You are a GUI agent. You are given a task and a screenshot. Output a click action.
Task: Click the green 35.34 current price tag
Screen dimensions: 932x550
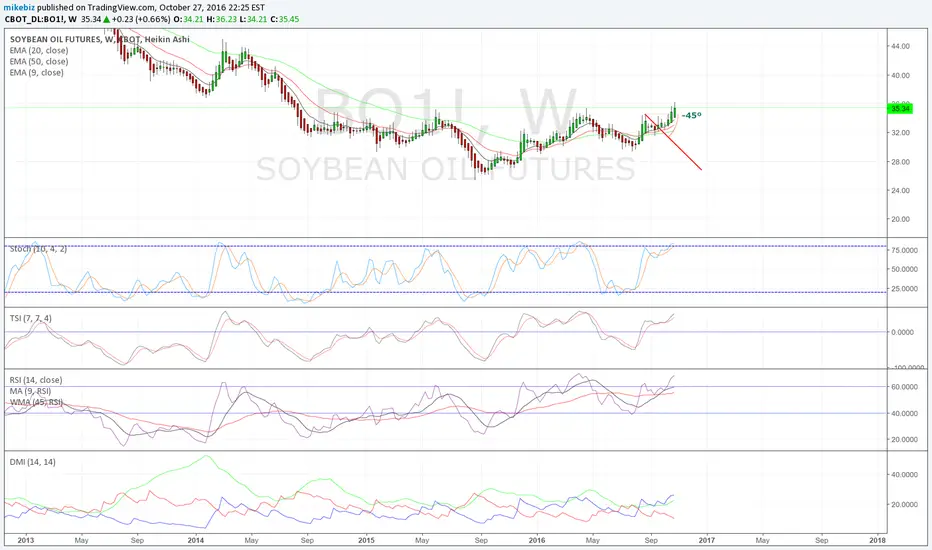(x=900, y=108)
